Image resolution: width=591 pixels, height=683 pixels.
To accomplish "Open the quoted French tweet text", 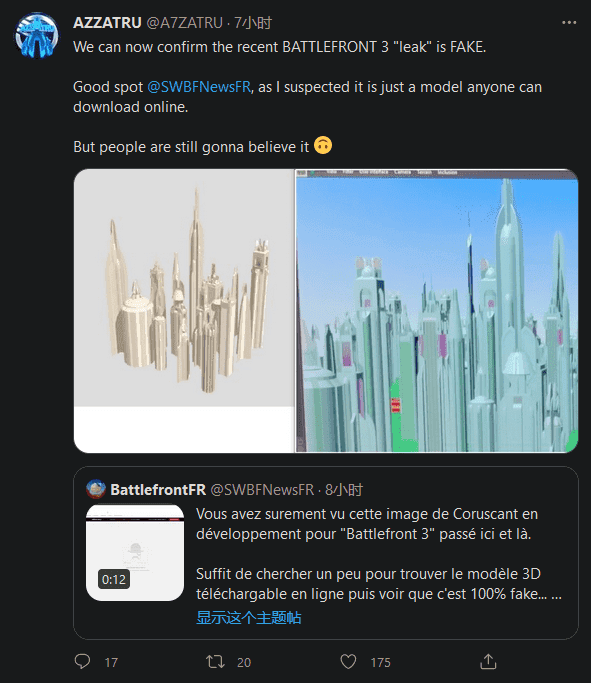I will pyautogui.click(x=378, y=554).
